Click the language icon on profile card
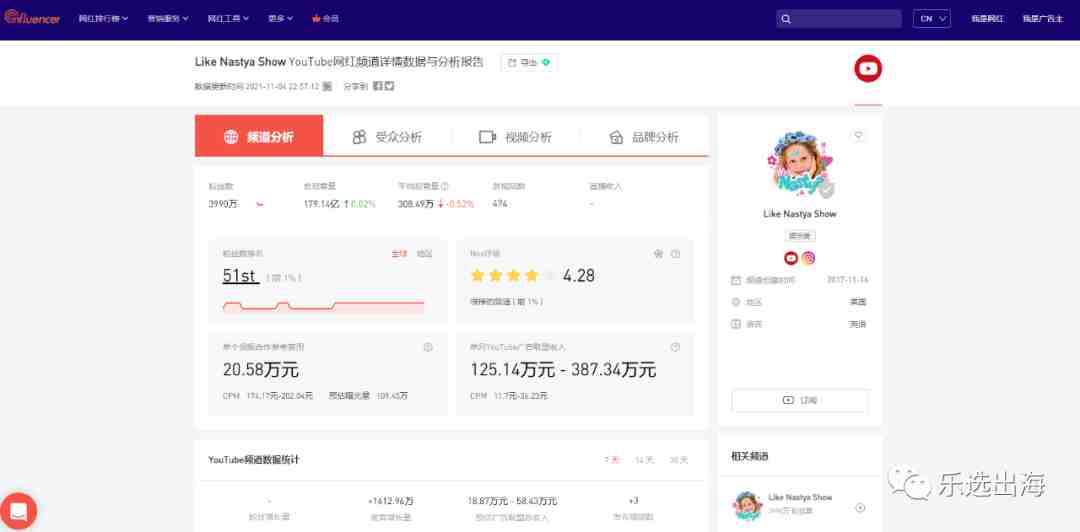The image size is (1080, 532). pyautogui.click(x=736, y=324)
